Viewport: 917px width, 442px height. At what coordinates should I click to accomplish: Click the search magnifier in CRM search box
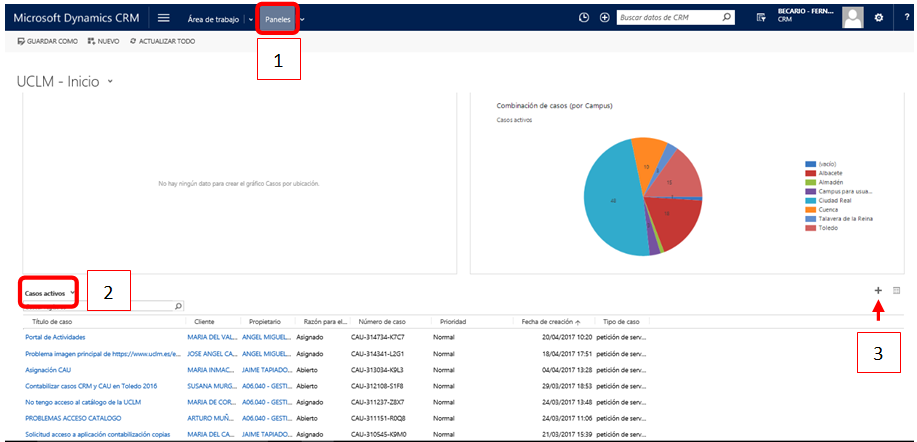727,18
